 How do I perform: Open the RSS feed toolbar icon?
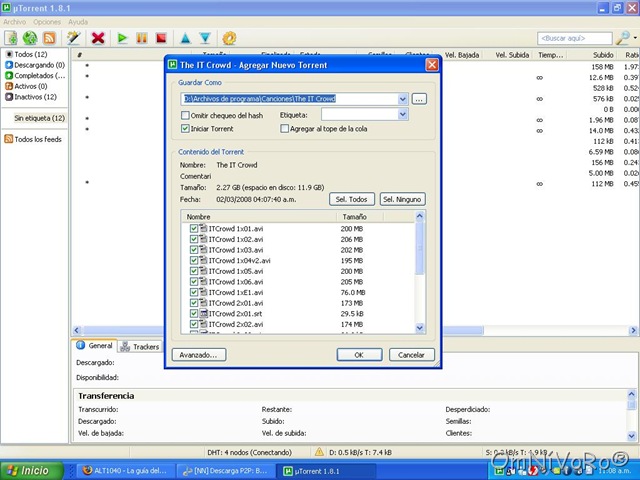49,38
